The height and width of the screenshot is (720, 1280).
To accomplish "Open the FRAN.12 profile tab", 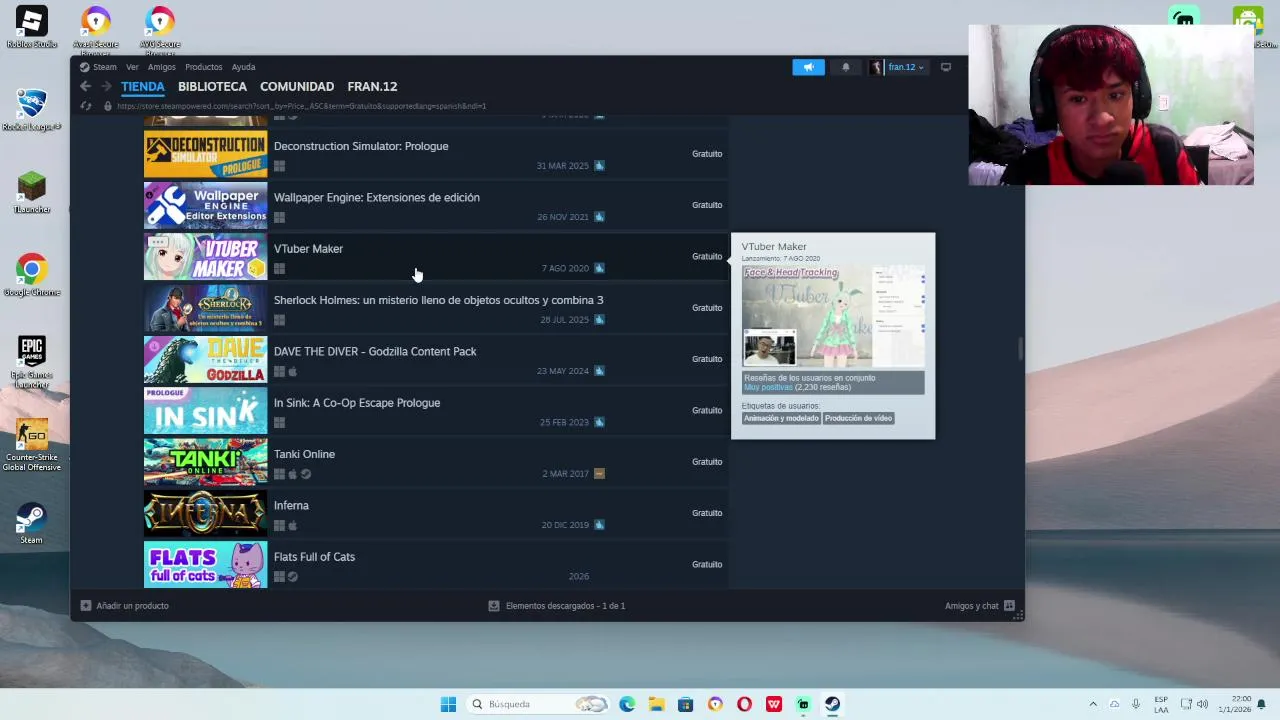I will [x=372, y=87].
